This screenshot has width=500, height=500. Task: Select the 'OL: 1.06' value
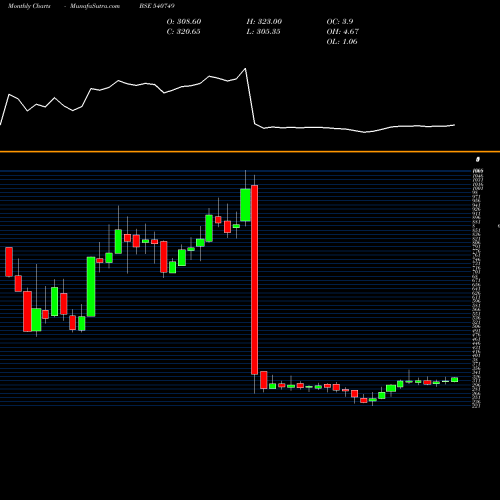point(342,42)
